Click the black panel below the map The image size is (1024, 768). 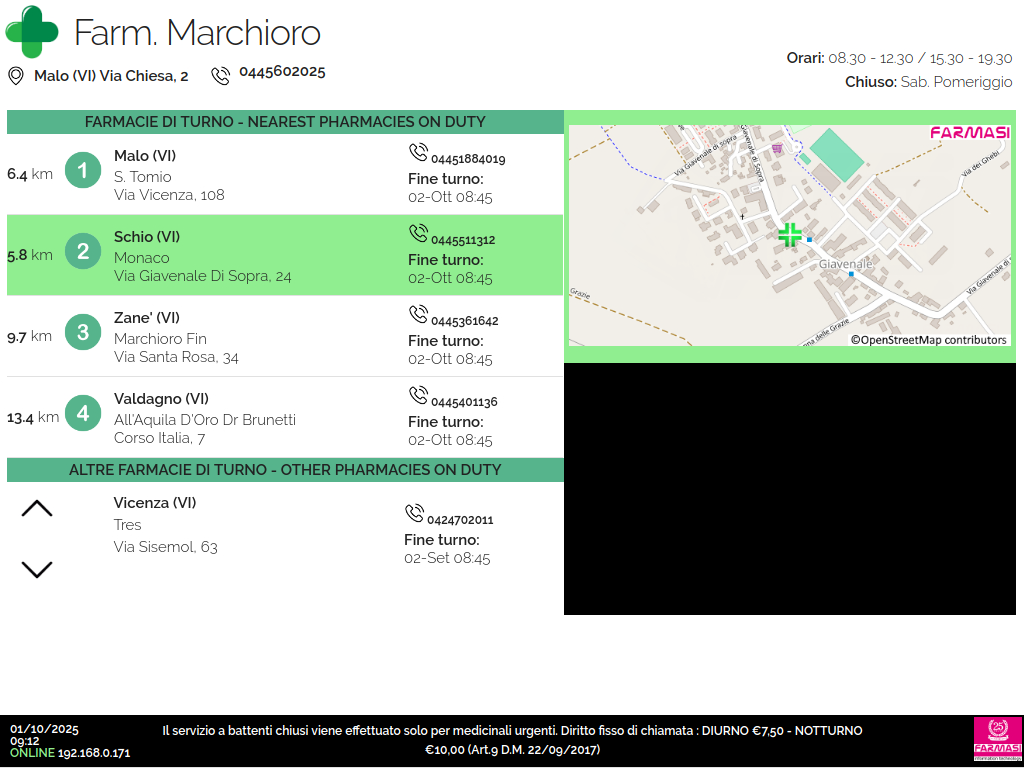(x=793, y=489)
